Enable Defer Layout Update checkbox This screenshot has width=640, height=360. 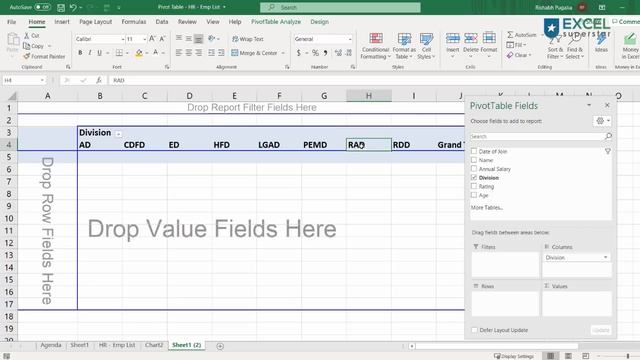pyautogui.click(x=474, y=330)
